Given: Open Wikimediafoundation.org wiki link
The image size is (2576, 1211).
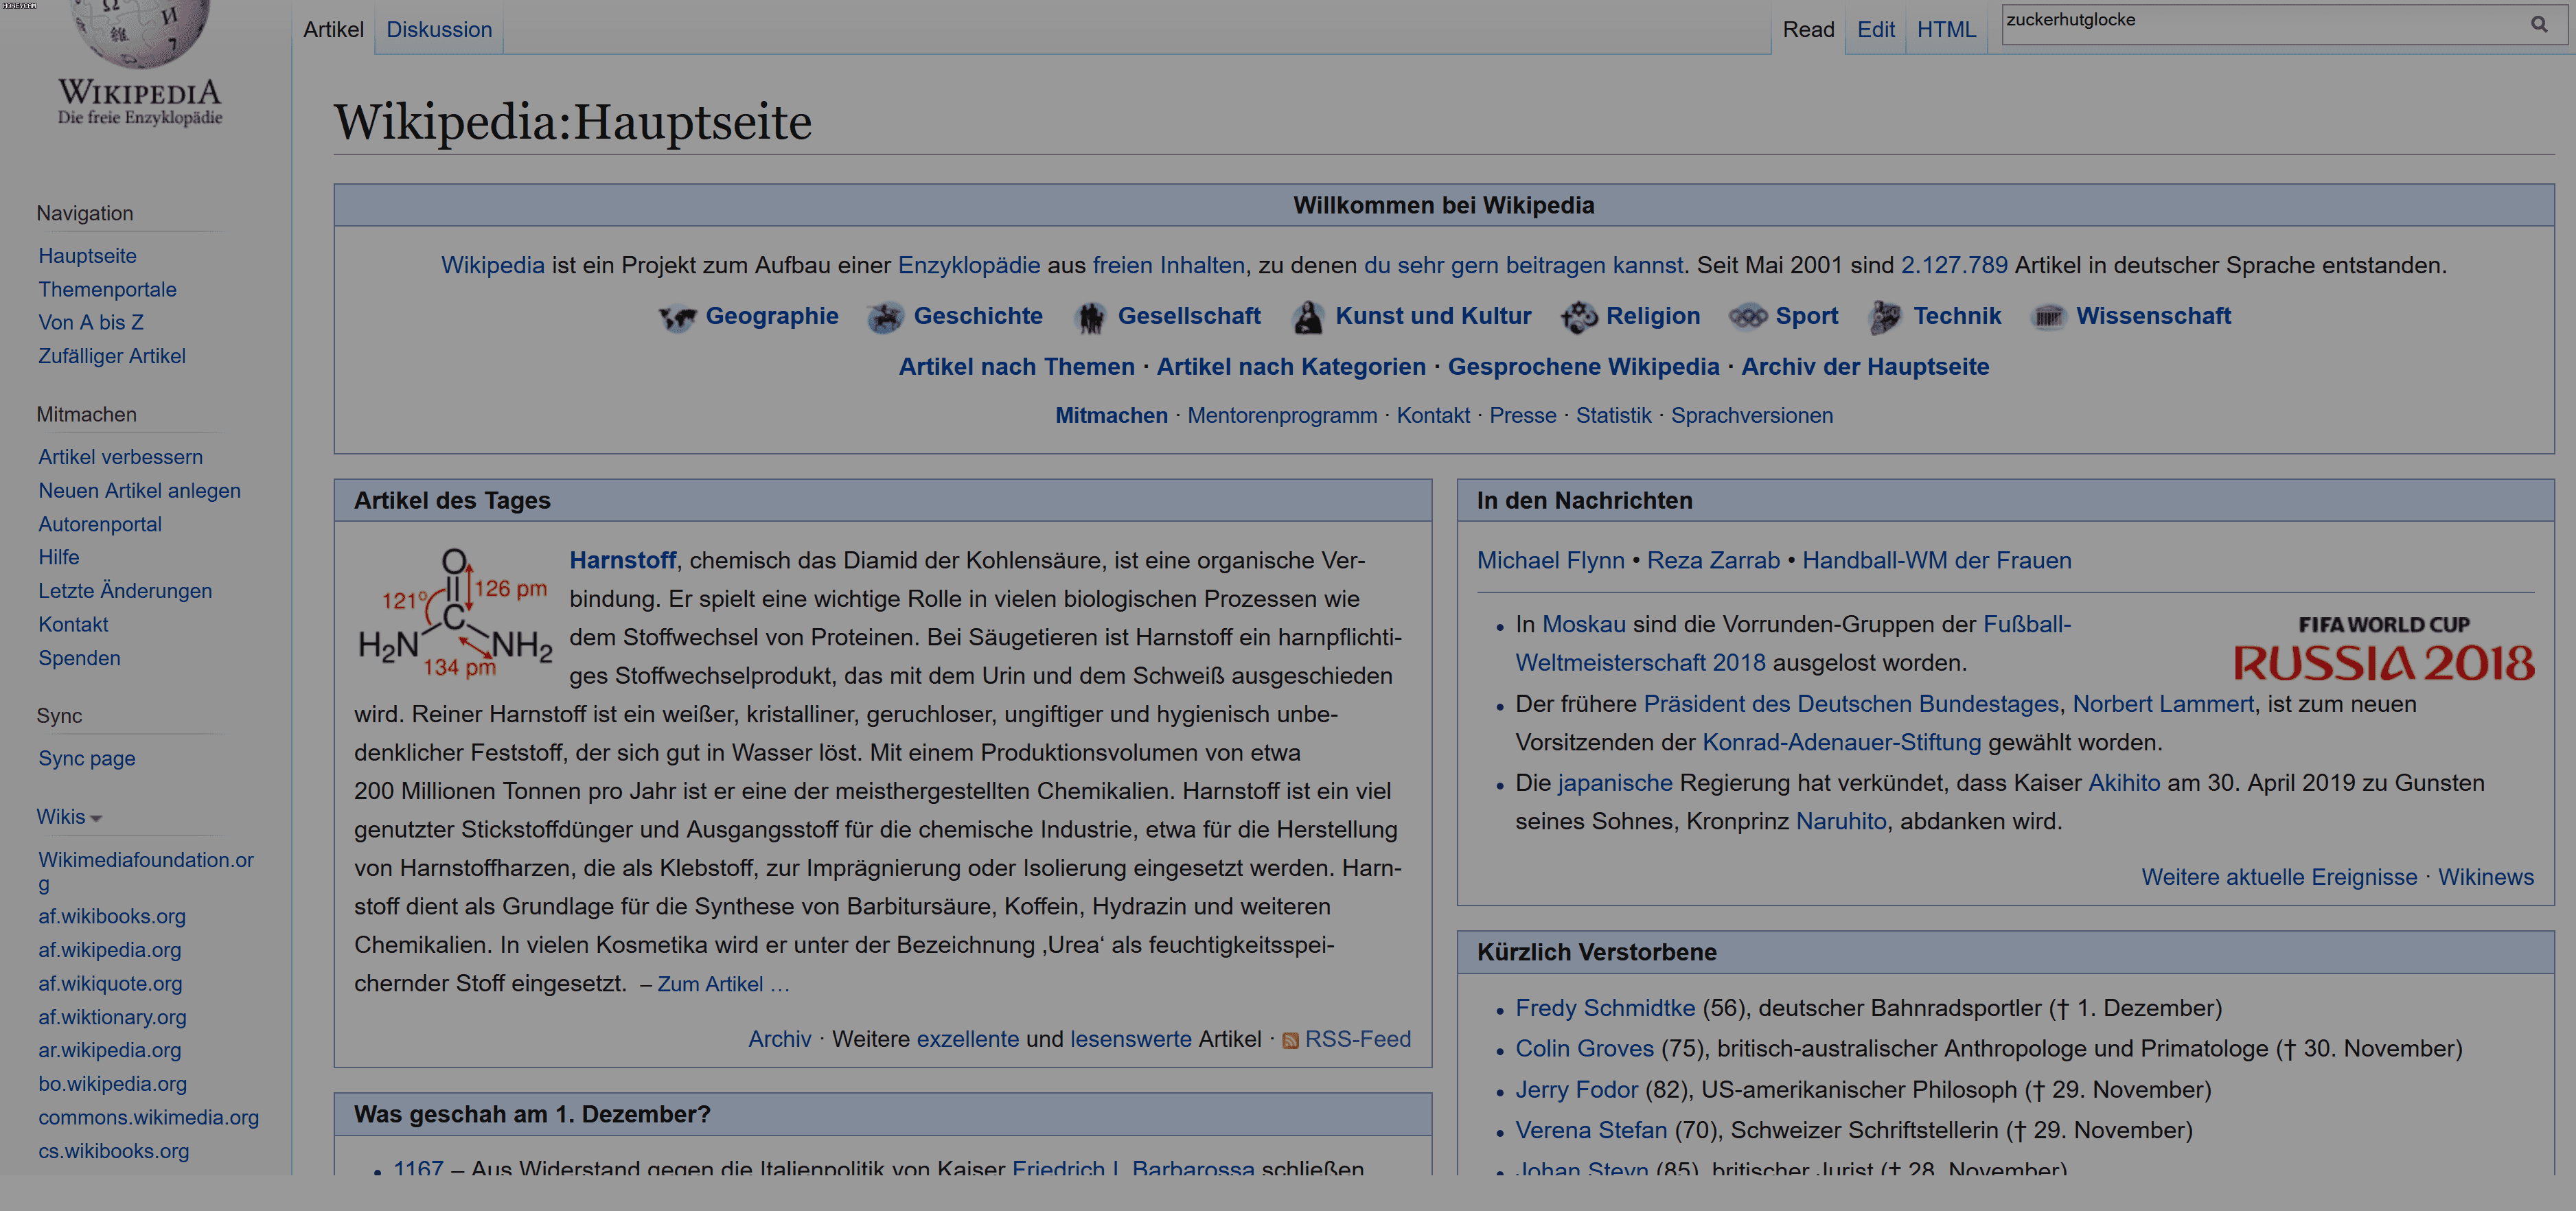Looking at the screenshot, I should pos(146,872).
